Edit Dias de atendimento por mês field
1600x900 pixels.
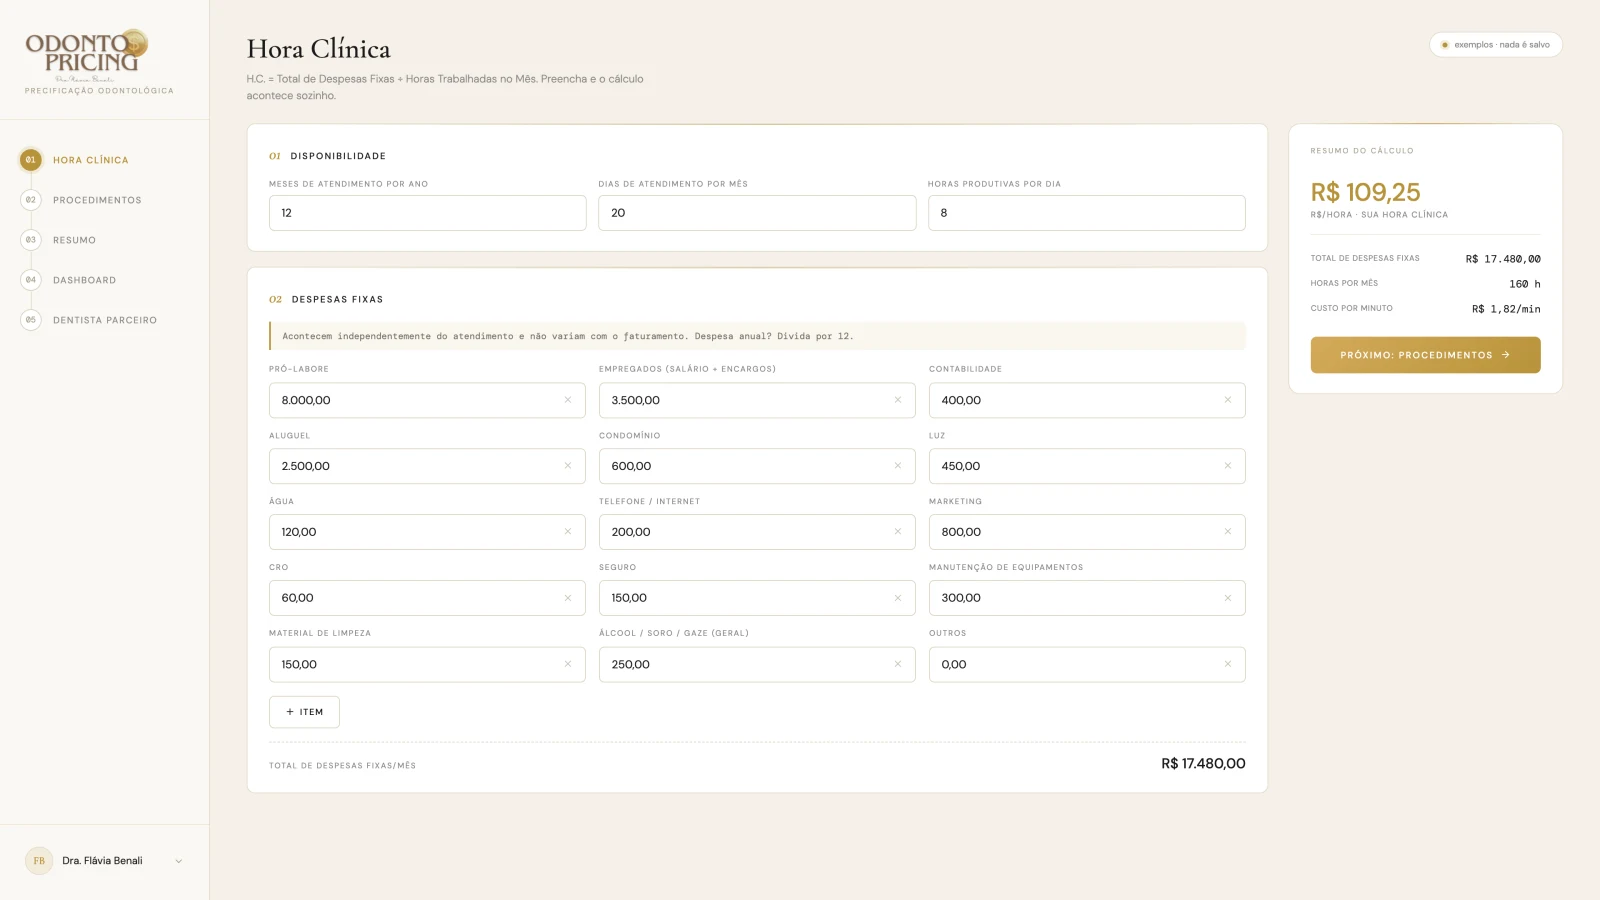757,213
